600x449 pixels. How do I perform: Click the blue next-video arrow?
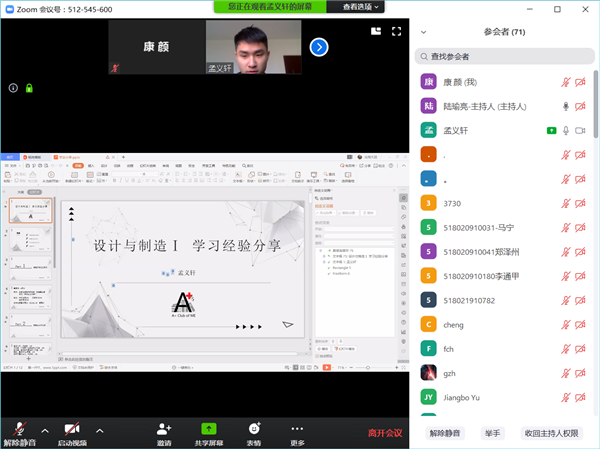319,47
